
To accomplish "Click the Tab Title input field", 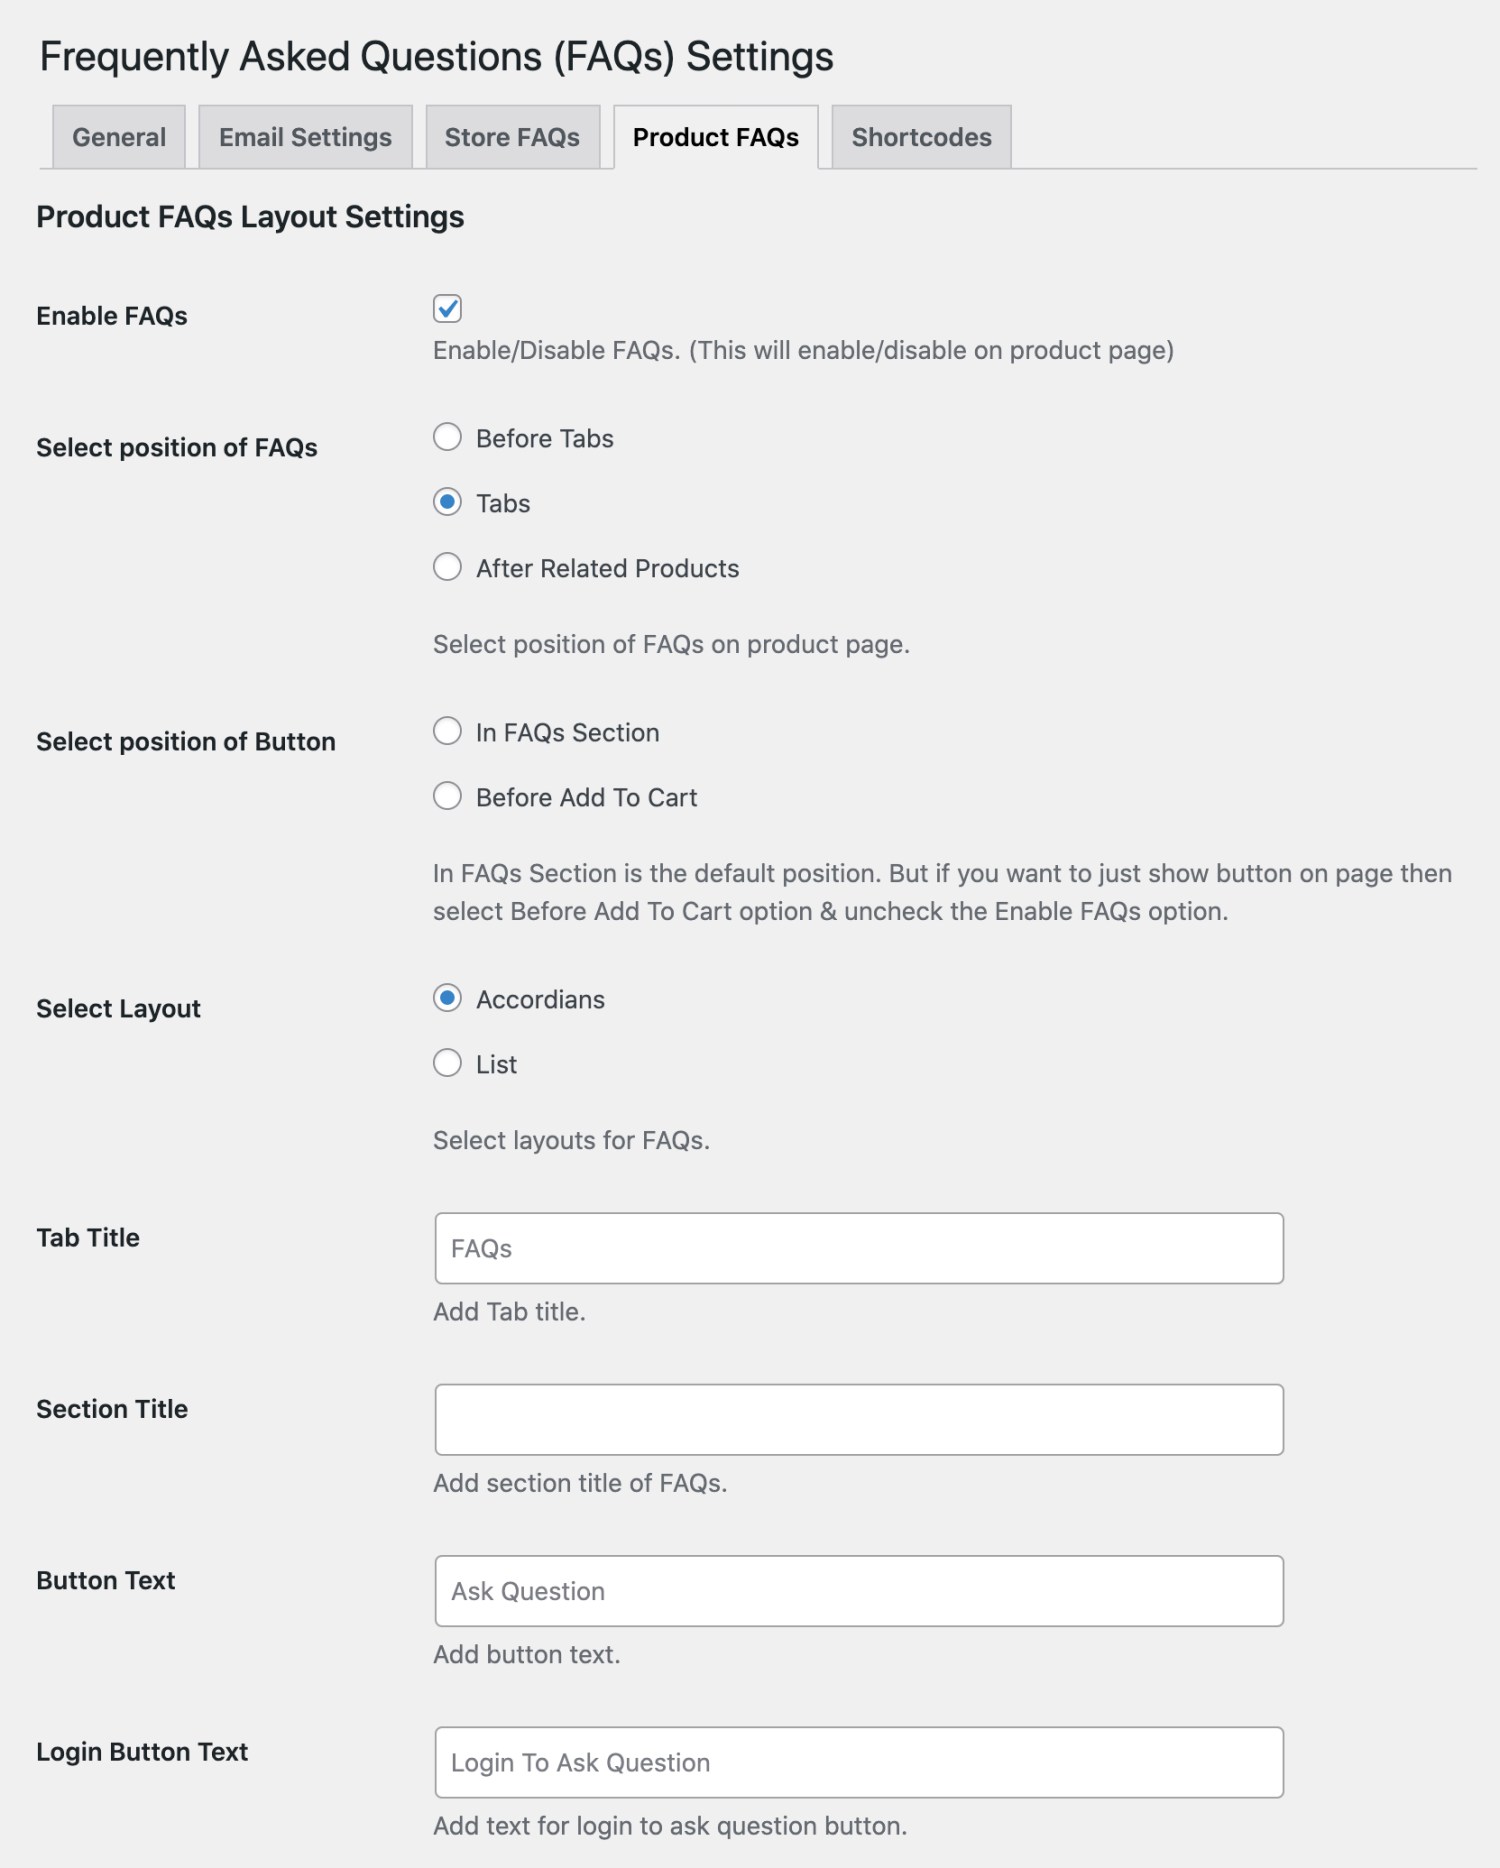I will point(858,1247).
